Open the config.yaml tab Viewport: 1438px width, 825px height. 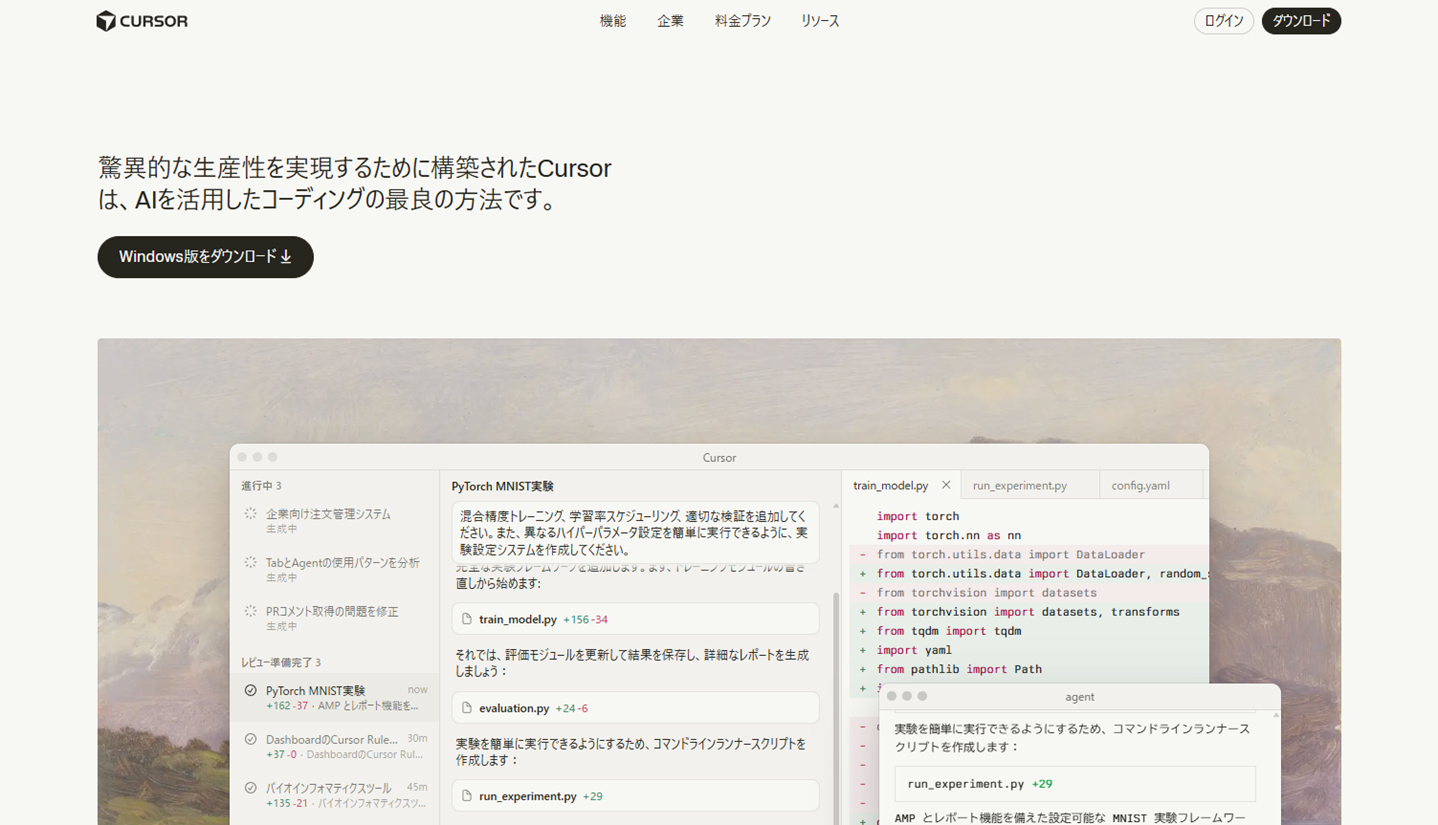[1140, 485]
